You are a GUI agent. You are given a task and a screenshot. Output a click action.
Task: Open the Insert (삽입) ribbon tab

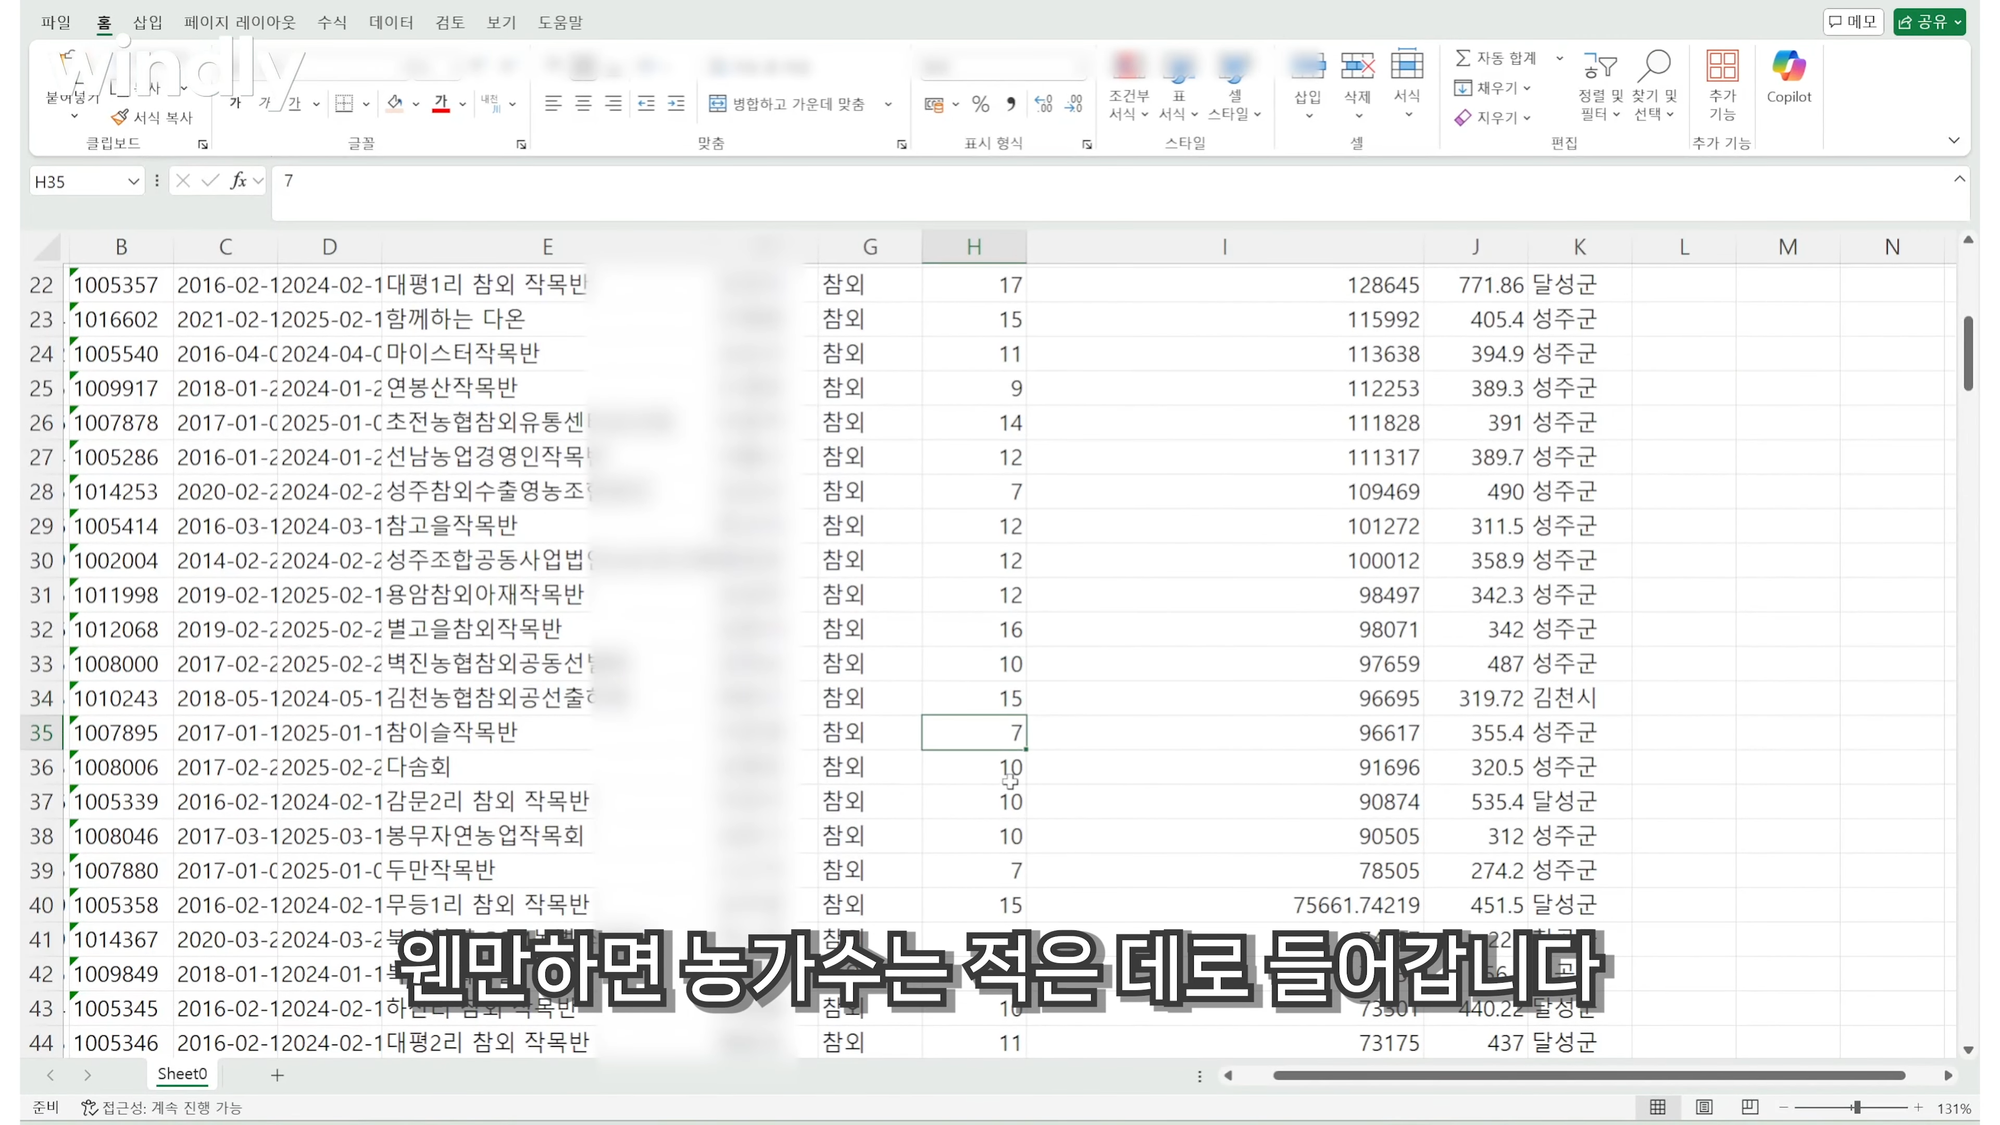click(148, 22)
